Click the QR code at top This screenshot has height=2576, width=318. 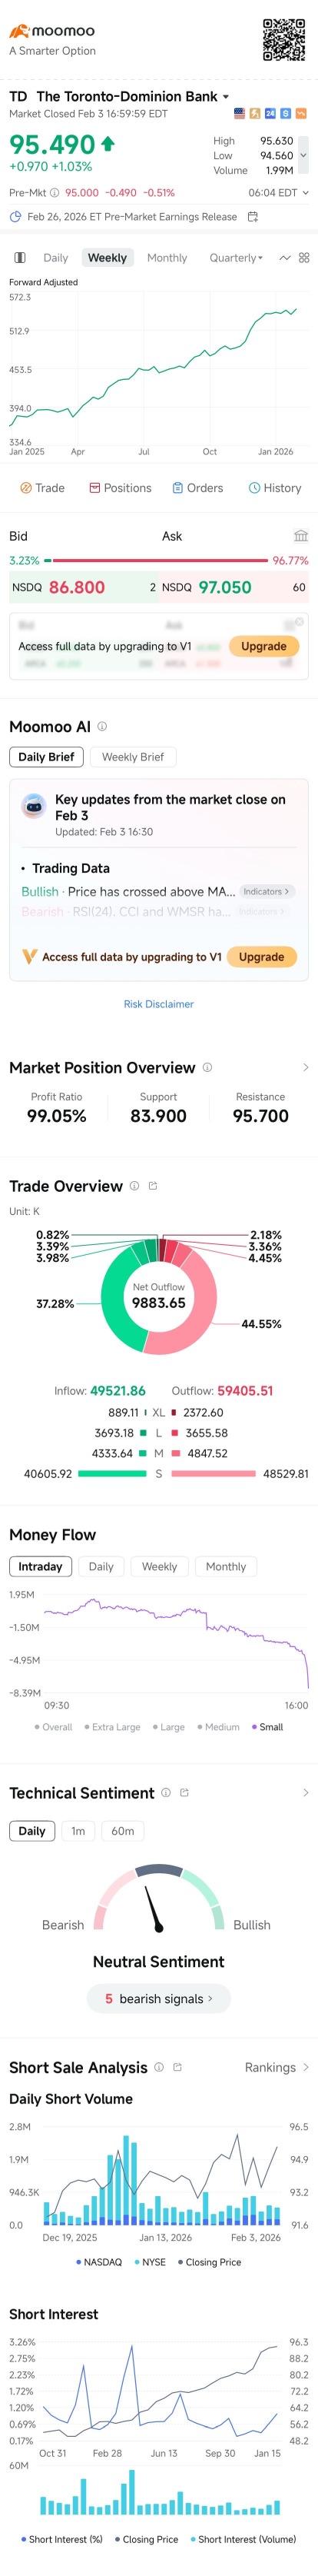pyautogui.click(x=283, y=40)
